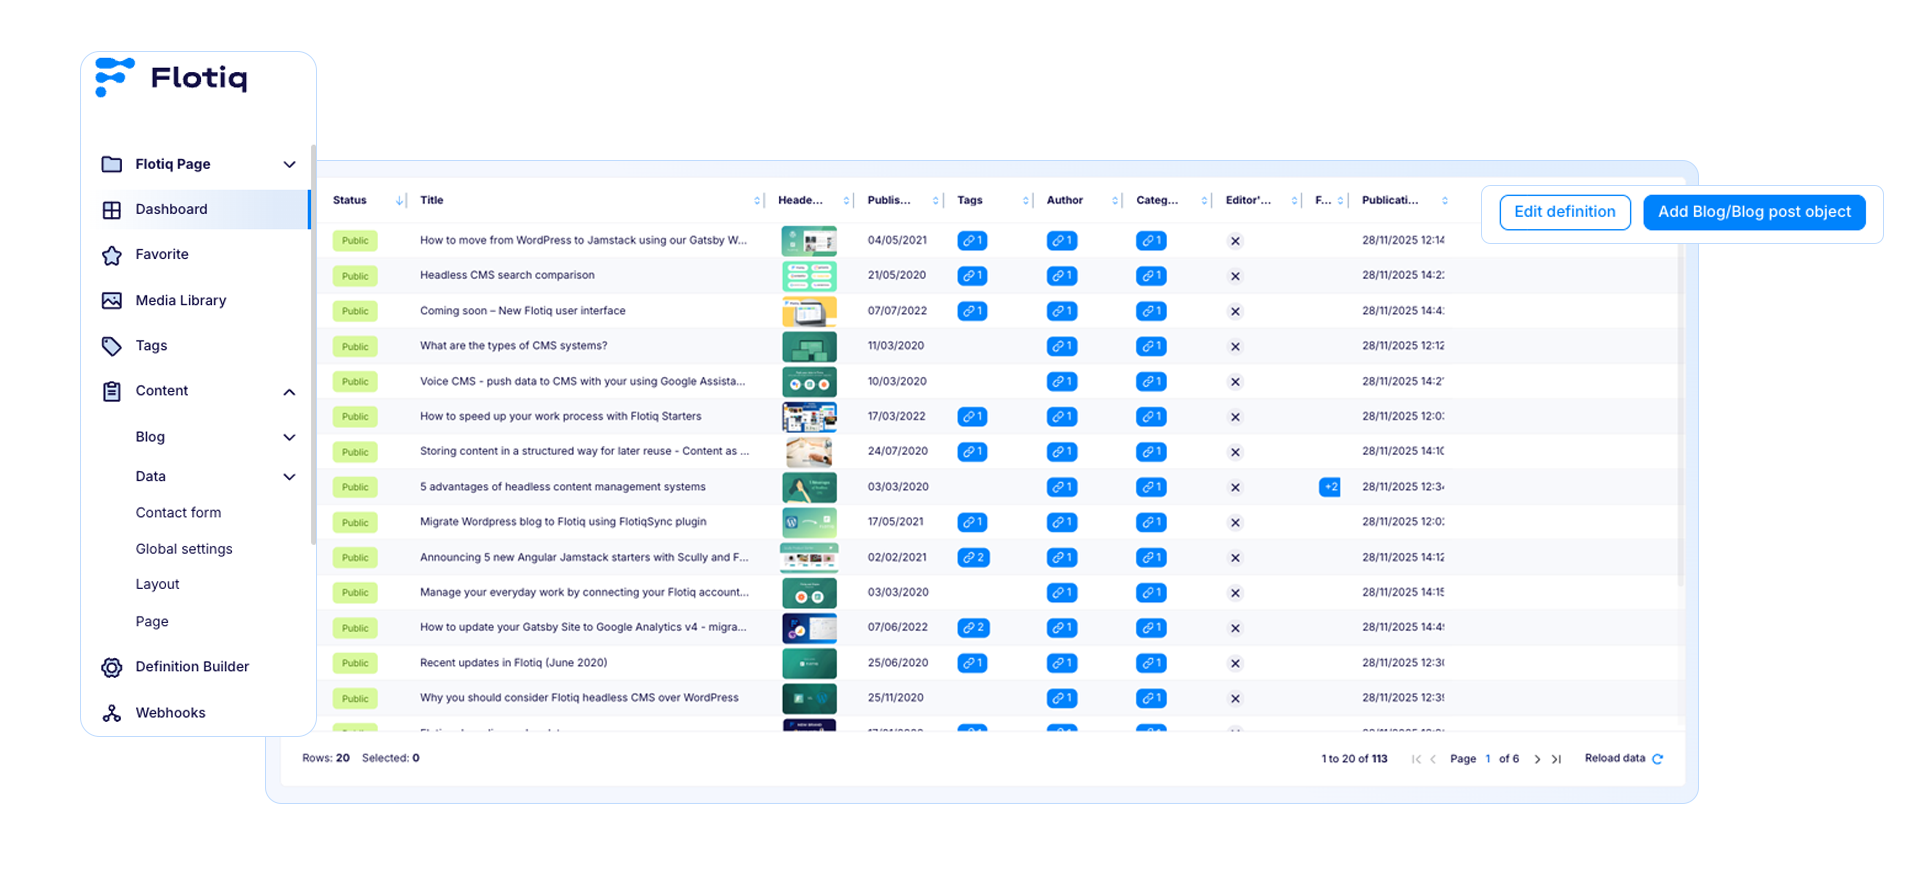Collapse the Content section chevron
The image size is (1917, 869).
click(x=289, y=392)
